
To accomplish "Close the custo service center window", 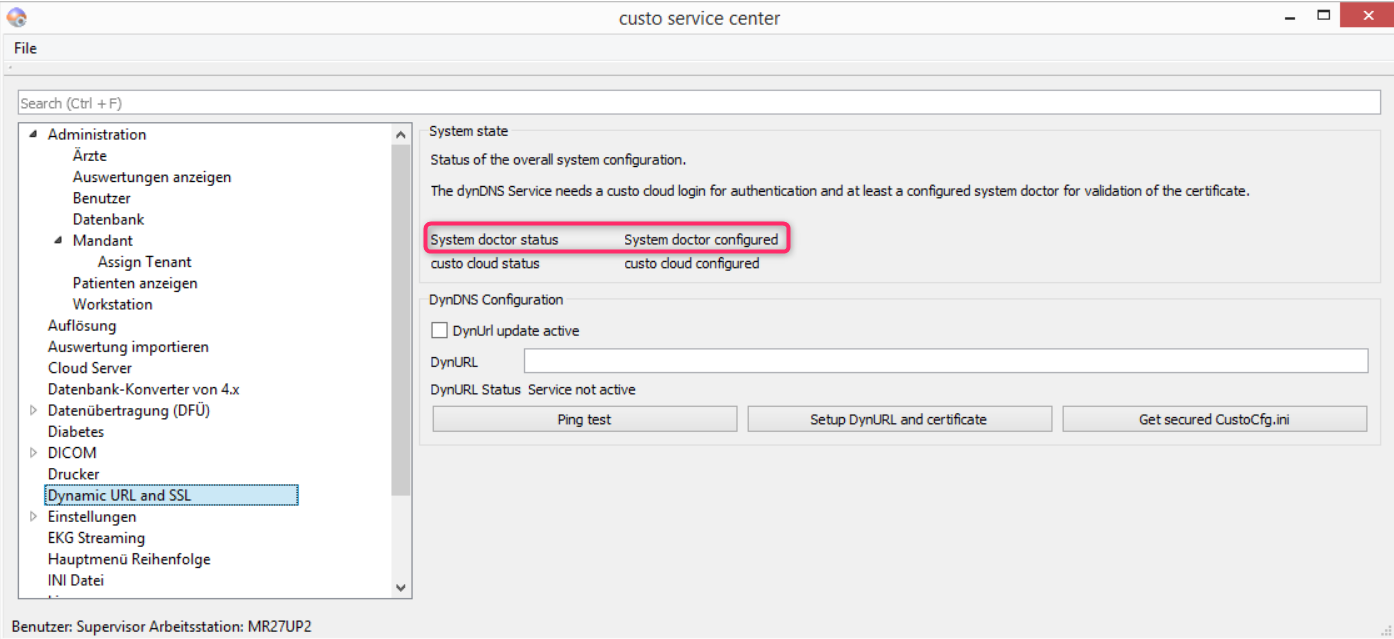I will click(1365, 15).
